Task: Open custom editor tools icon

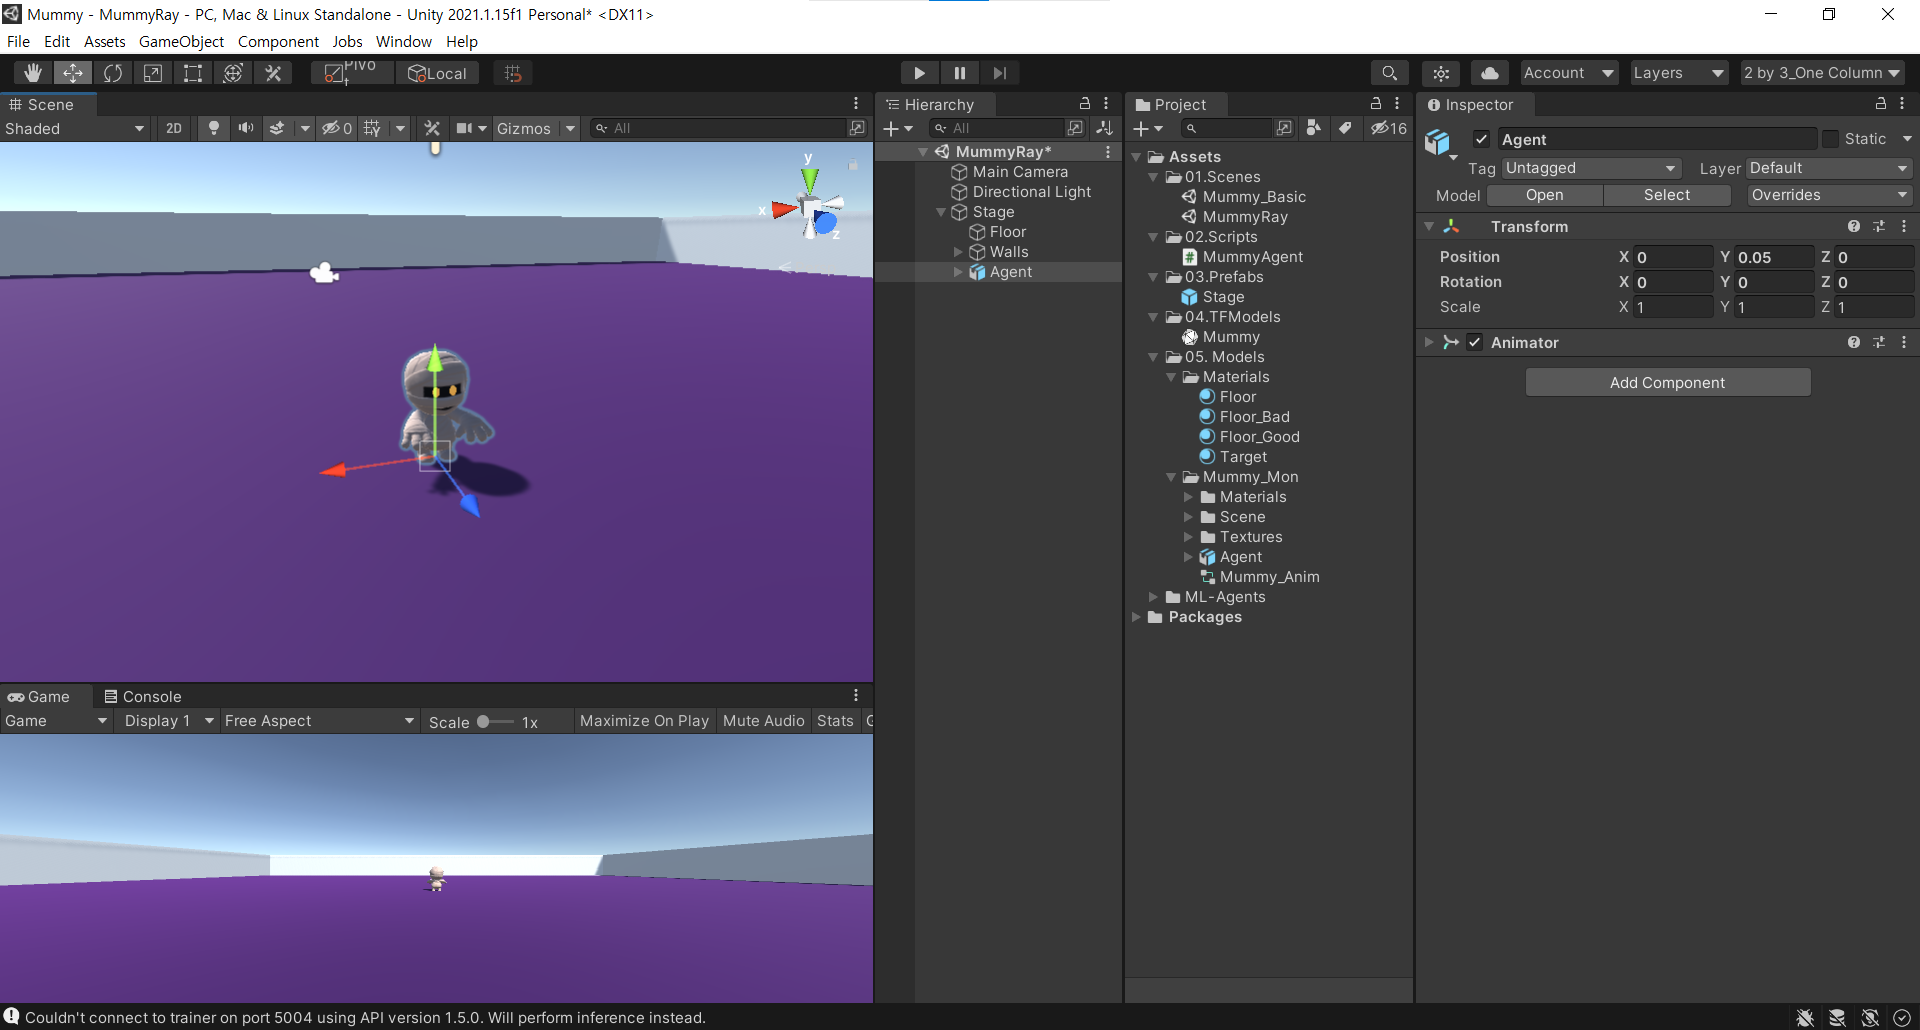Action: click(x=273, y=73)
